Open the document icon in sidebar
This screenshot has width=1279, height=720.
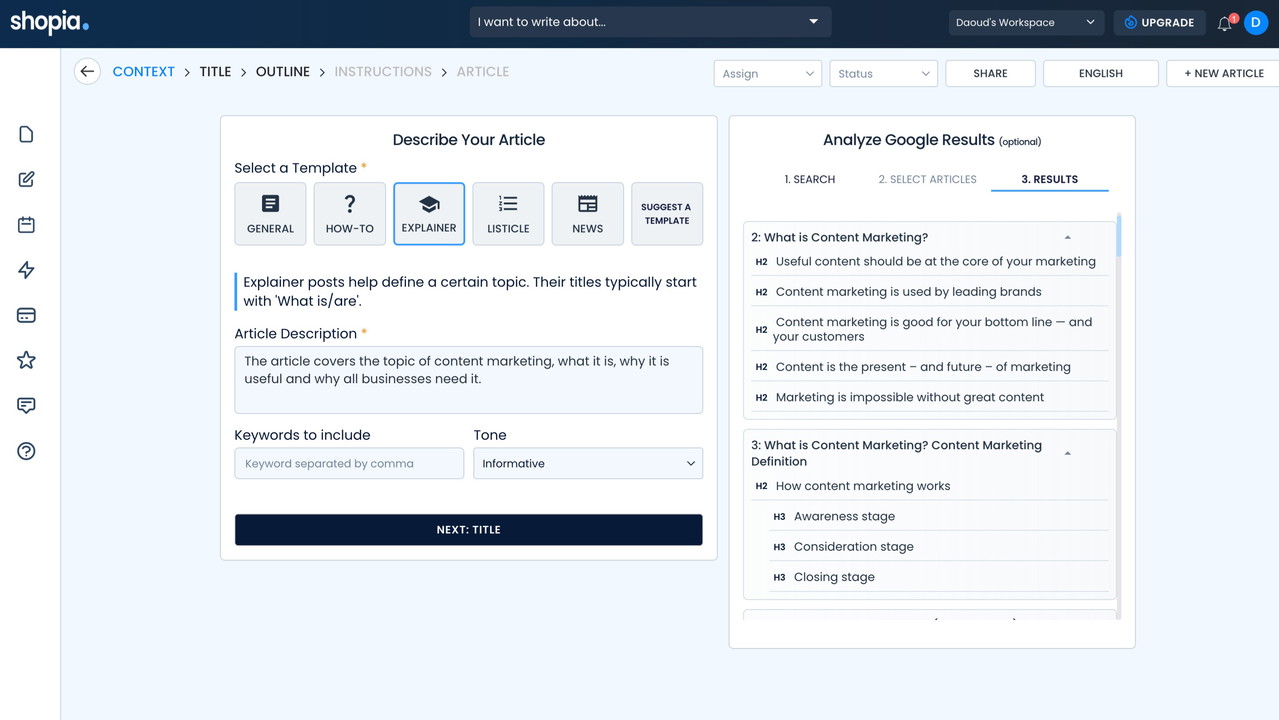26,135
